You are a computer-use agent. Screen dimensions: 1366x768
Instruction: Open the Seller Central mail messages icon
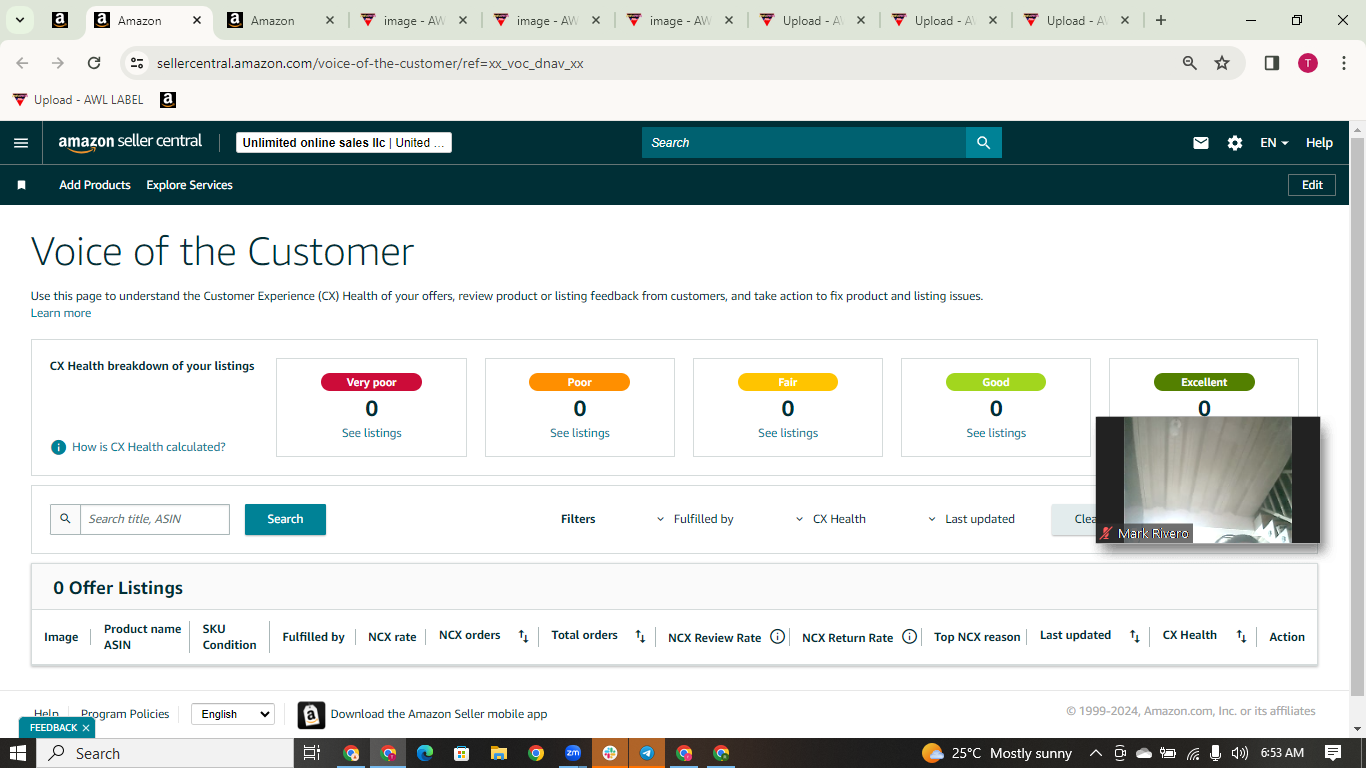point(1201,143)
